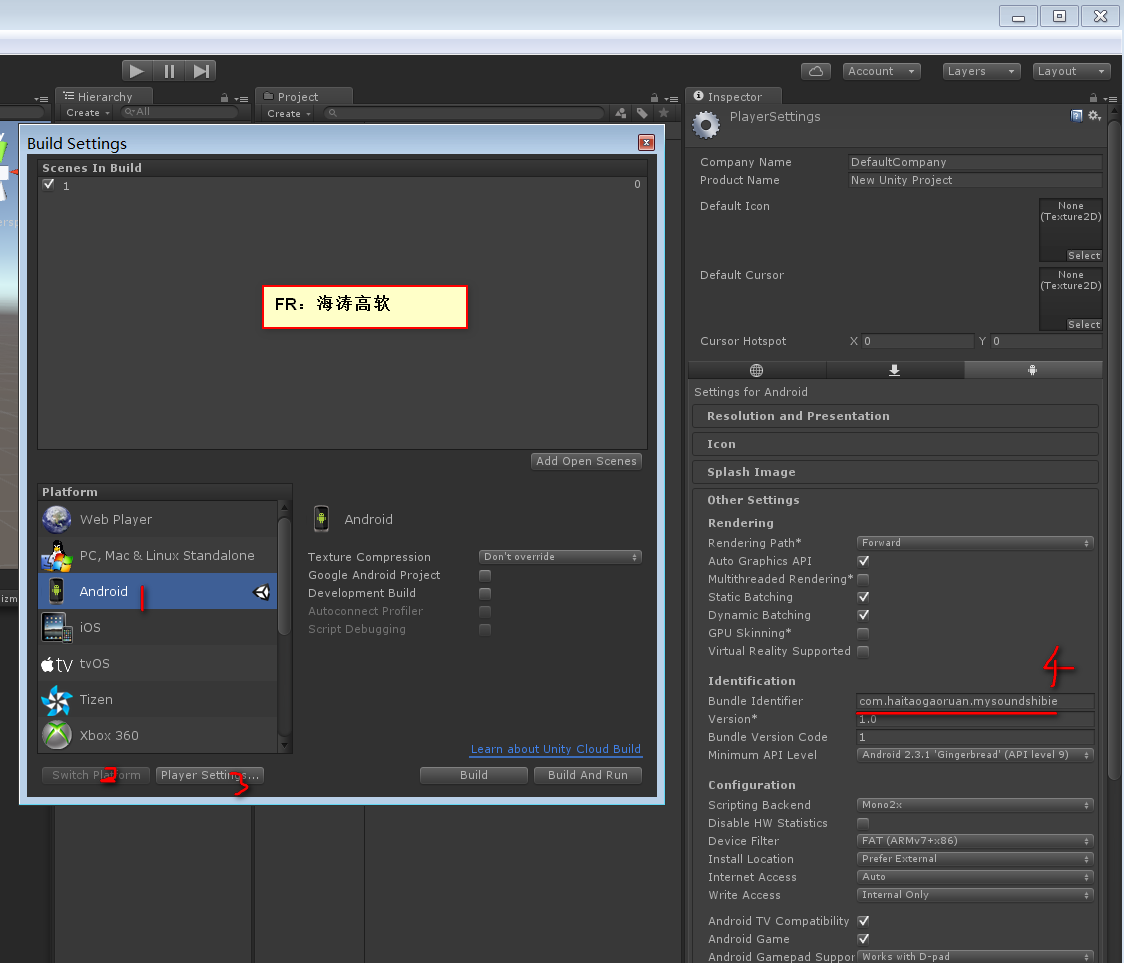
Task: Enable the GPU Skinning checkbox
Action: 863,634
